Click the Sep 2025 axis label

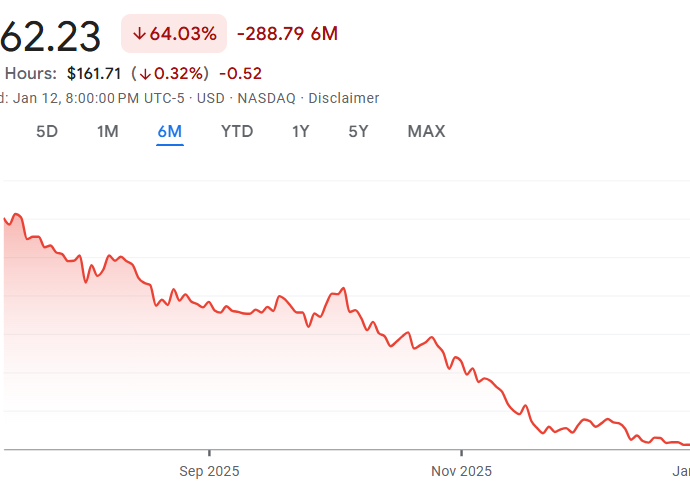(209, 471)
